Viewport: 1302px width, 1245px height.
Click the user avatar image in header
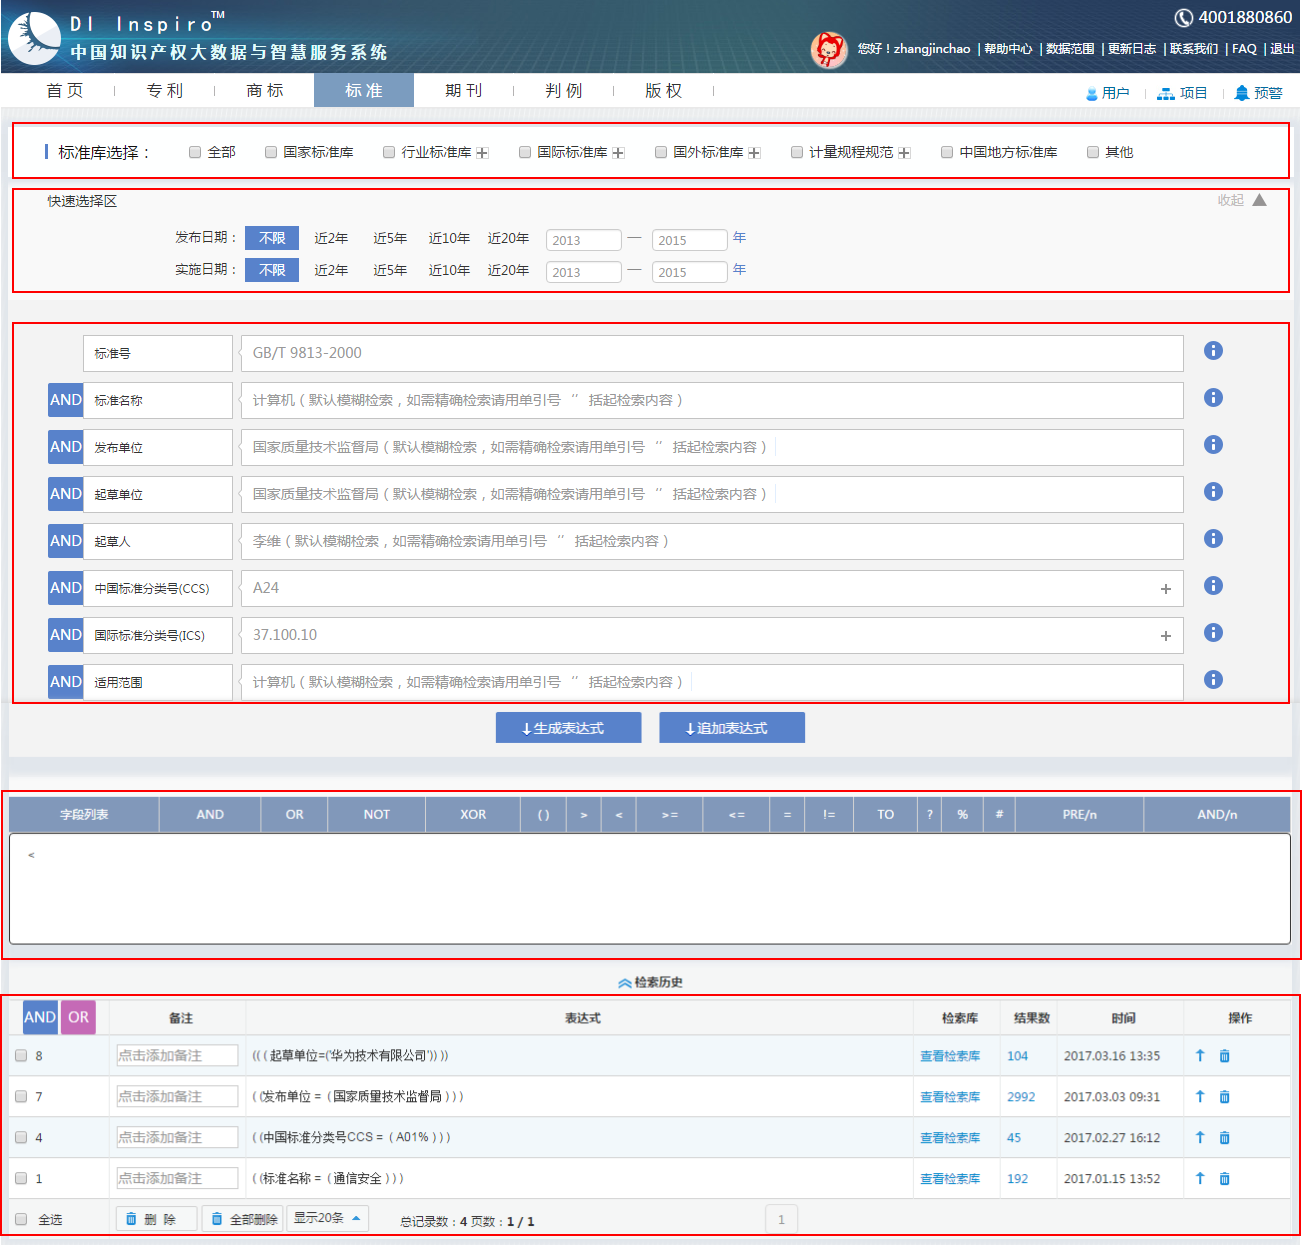click(828, 49)
